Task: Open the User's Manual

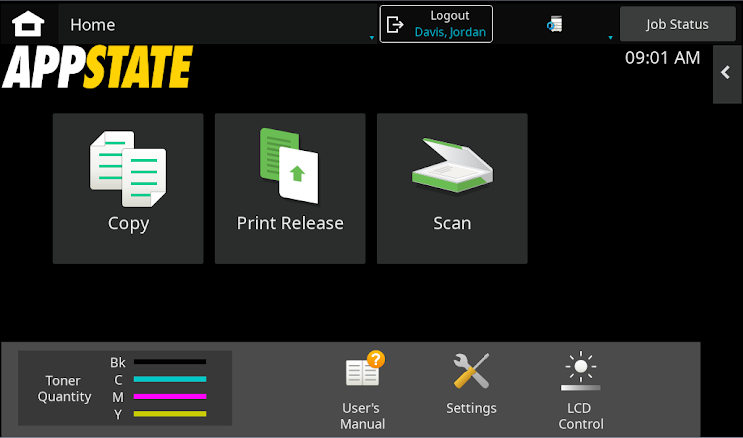Action: tap(363, 390)
